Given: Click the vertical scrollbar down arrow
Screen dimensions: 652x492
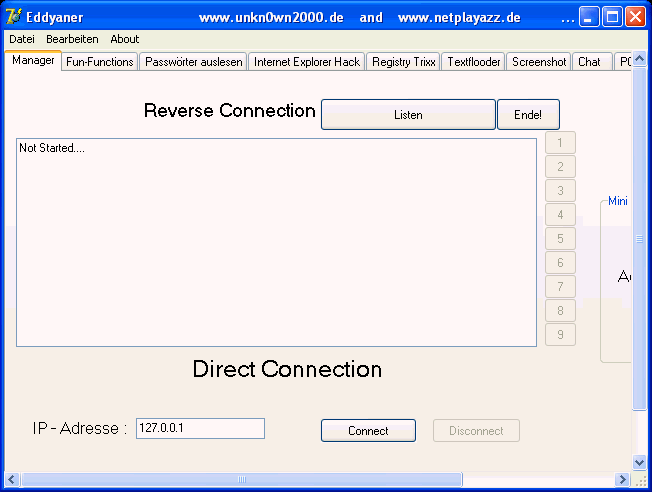Looking at the screenshot, I should (640, 463).
